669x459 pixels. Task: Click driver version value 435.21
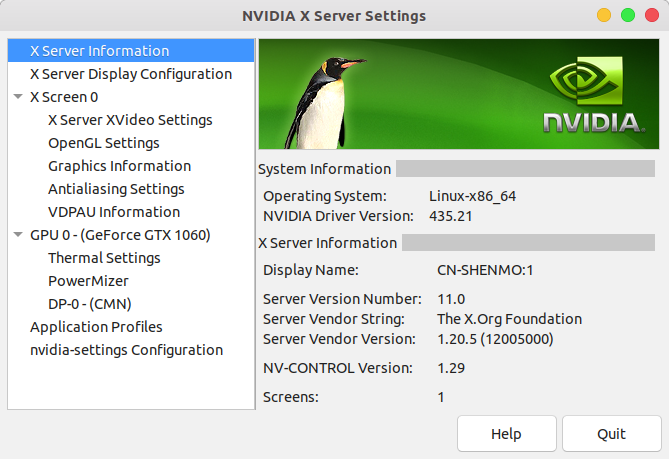click(x=451, y=216)
